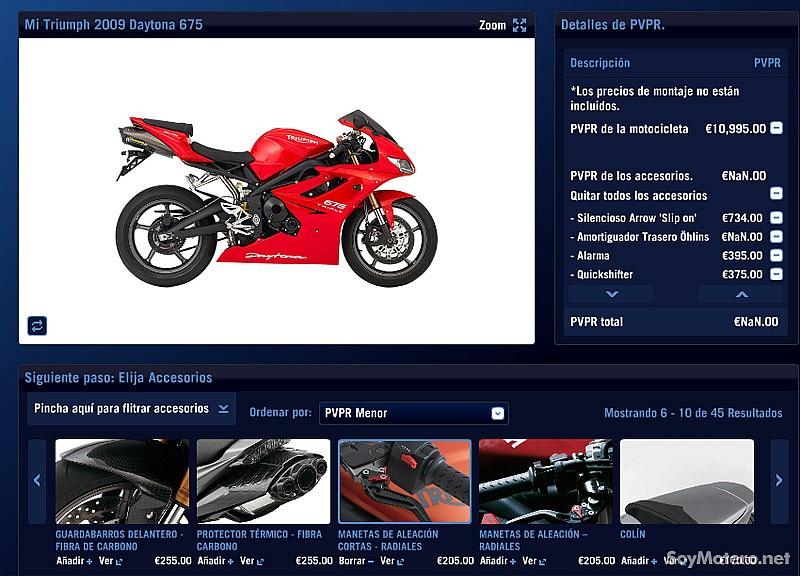Click the Manetas de Aleación – Radiales title
Viewport: 800px width, 576px height.
tap(533, 540)
